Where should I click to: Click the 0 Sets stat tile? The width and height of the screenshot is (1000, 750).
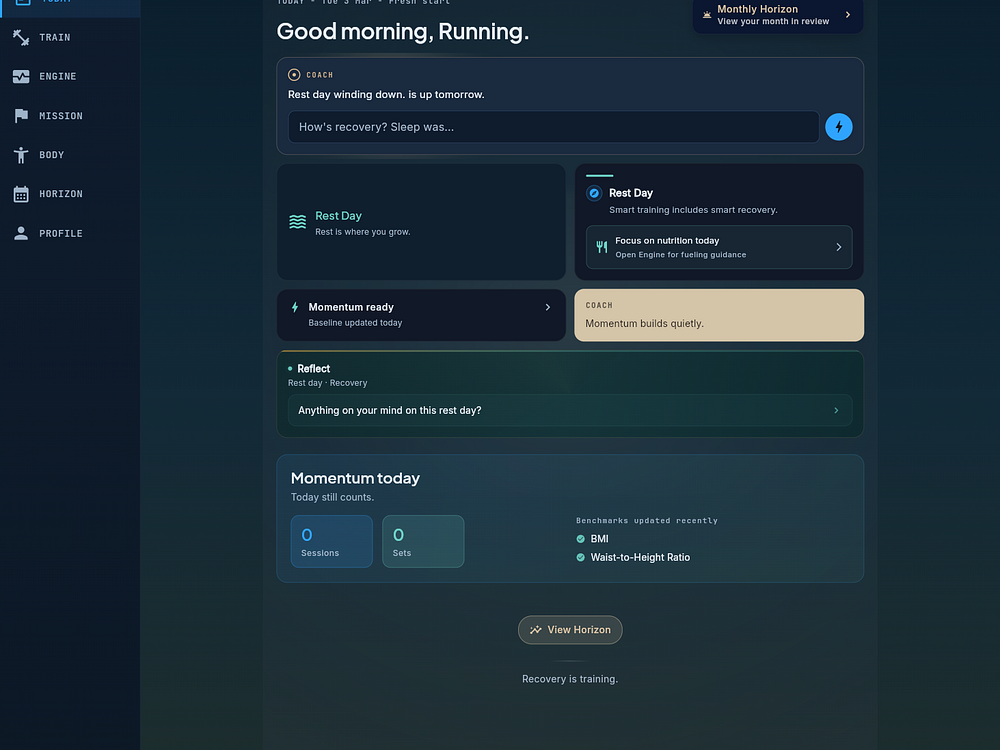[x=423, y=541]
